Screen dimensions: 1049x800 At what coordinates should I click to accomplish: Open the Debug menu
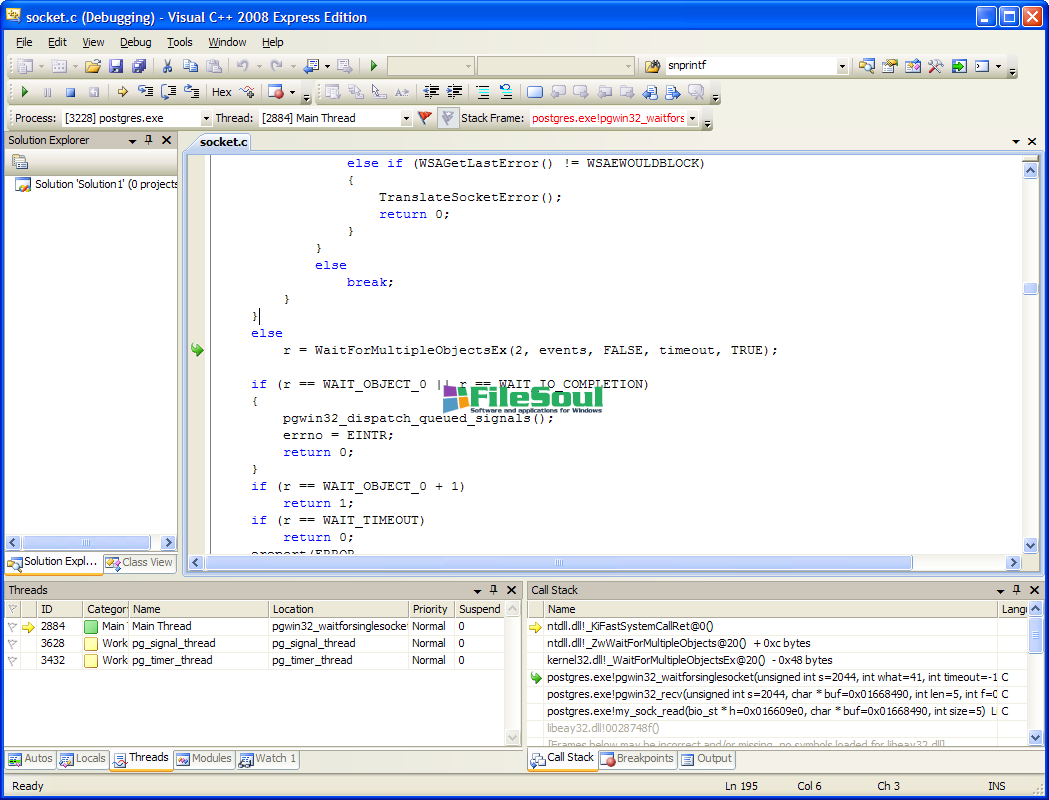click(135, 42)
